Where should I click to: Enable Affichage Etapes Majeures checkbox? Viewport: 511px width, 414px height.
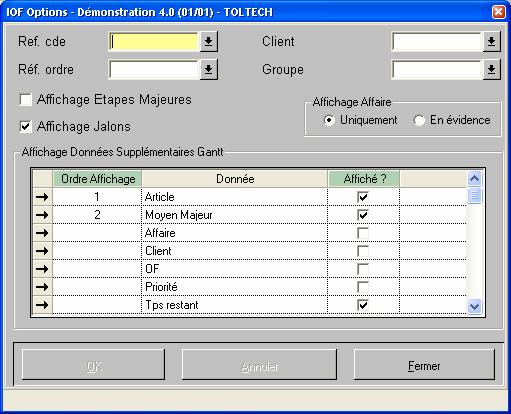point(26,100)
